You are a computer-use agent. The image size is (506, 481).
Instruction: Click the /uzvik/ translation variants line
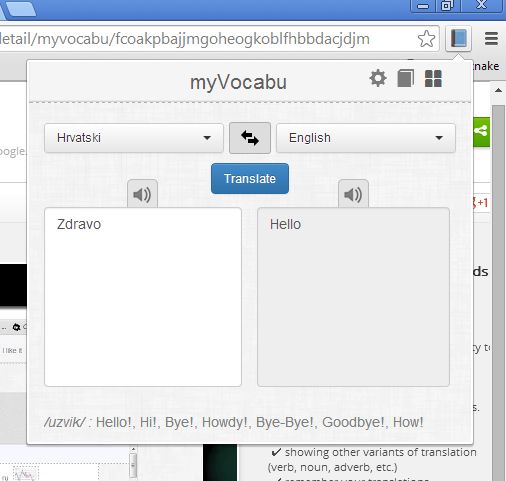click(x=233, y=422)
